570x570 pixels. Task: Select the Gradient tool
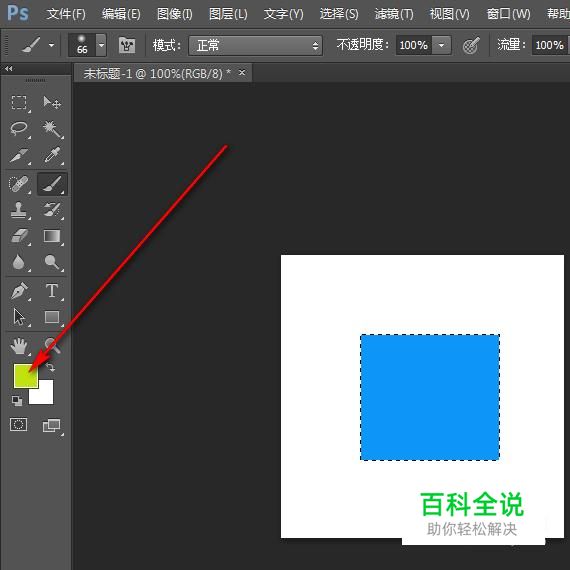[52, 236]
